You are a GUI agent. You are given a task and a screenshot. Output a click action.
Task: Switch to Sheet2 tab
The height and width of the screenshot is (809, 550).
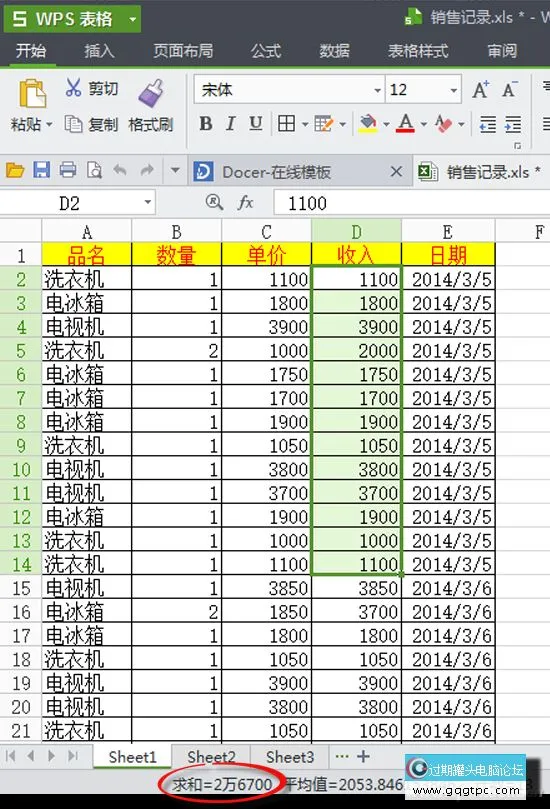tap(211, 757)
